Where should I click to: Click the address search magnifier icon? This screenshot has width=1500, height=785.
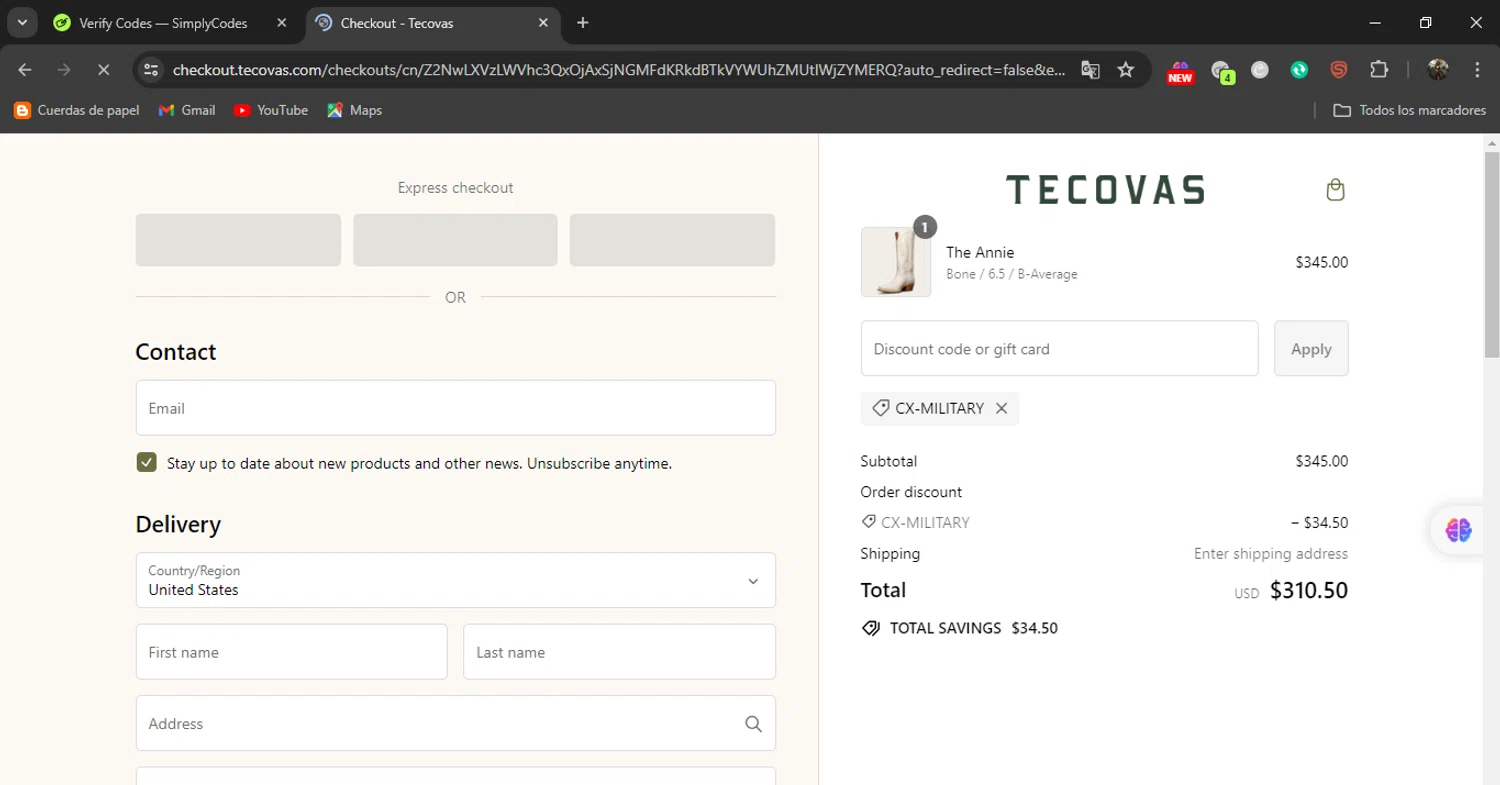[754, 724]
